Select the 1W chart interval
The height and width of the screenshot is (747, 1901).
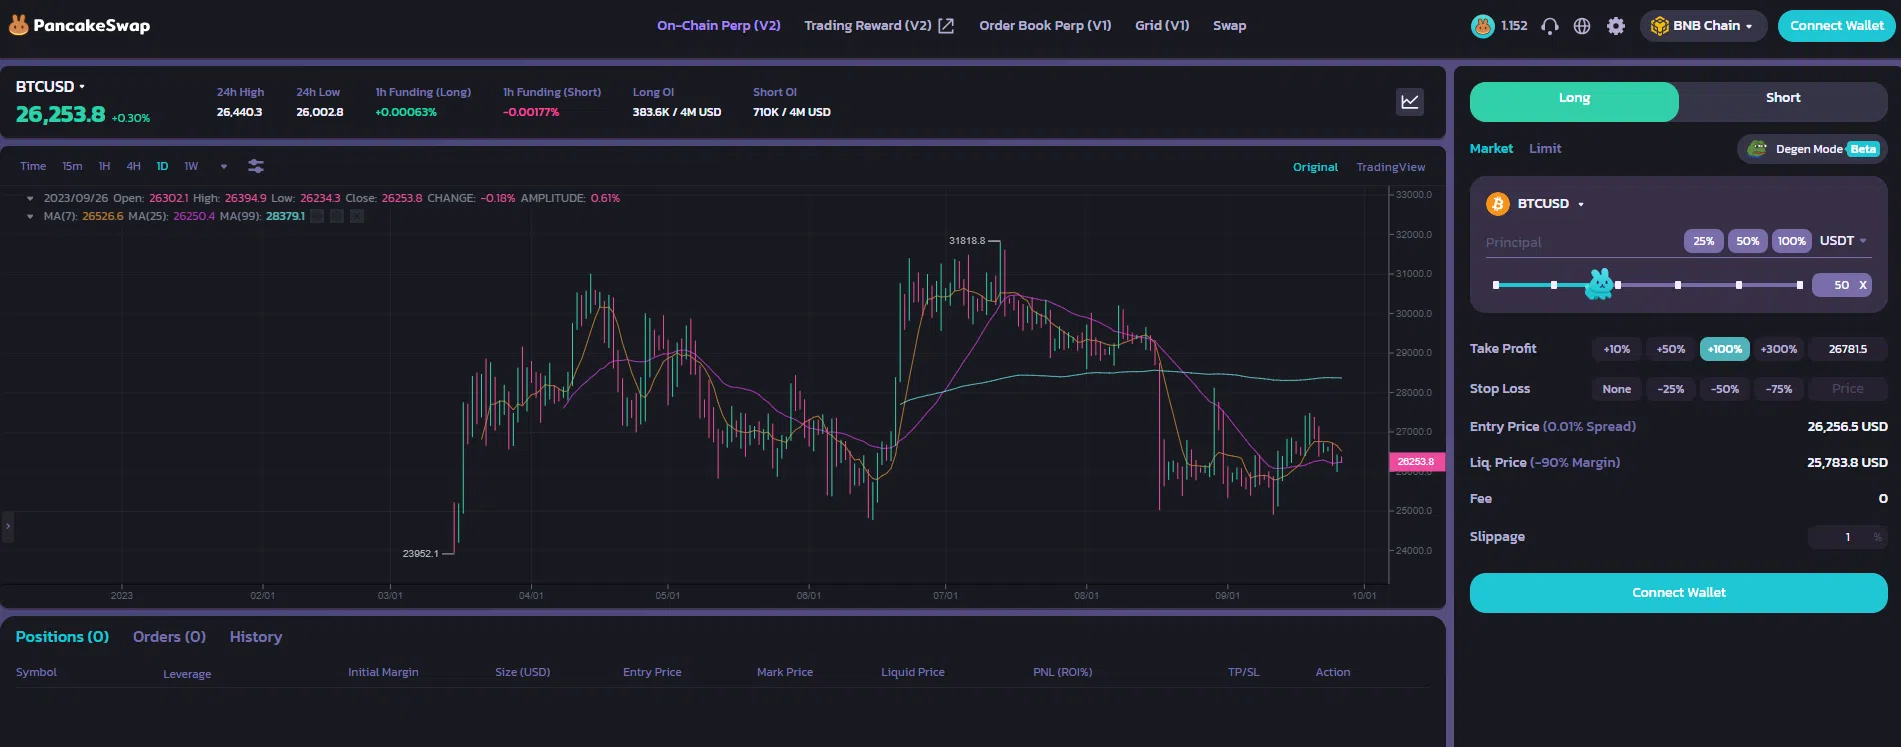pos(191,167)
